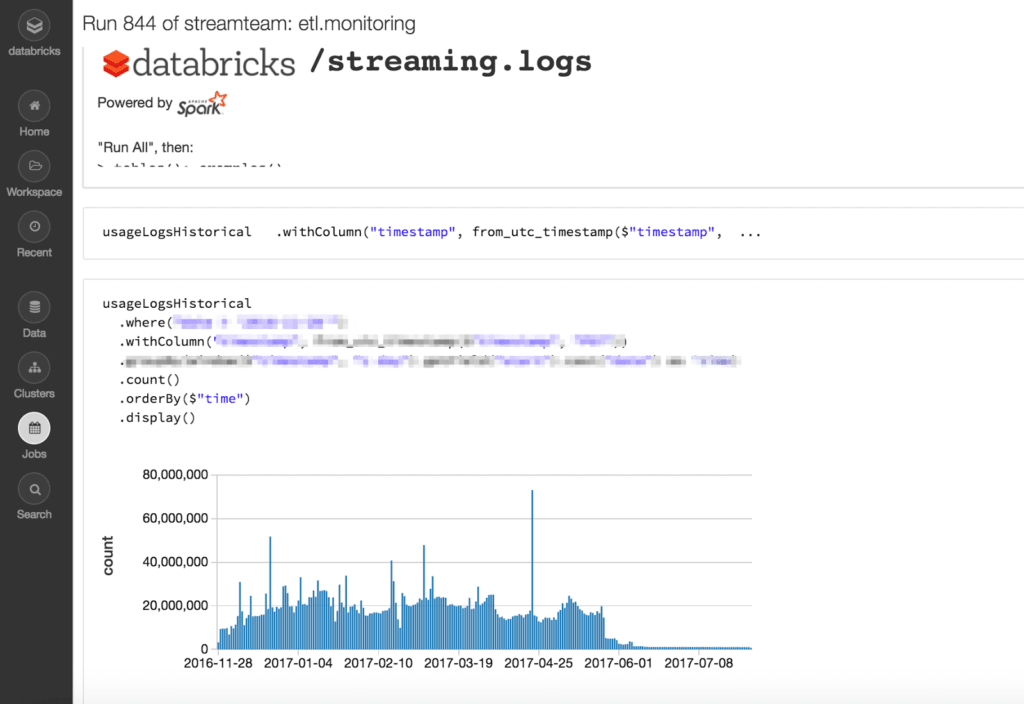Show Recent items in sidebar
Viewport: 1024px width, 704px height.
pyautogui.click(x=34, y=227)
